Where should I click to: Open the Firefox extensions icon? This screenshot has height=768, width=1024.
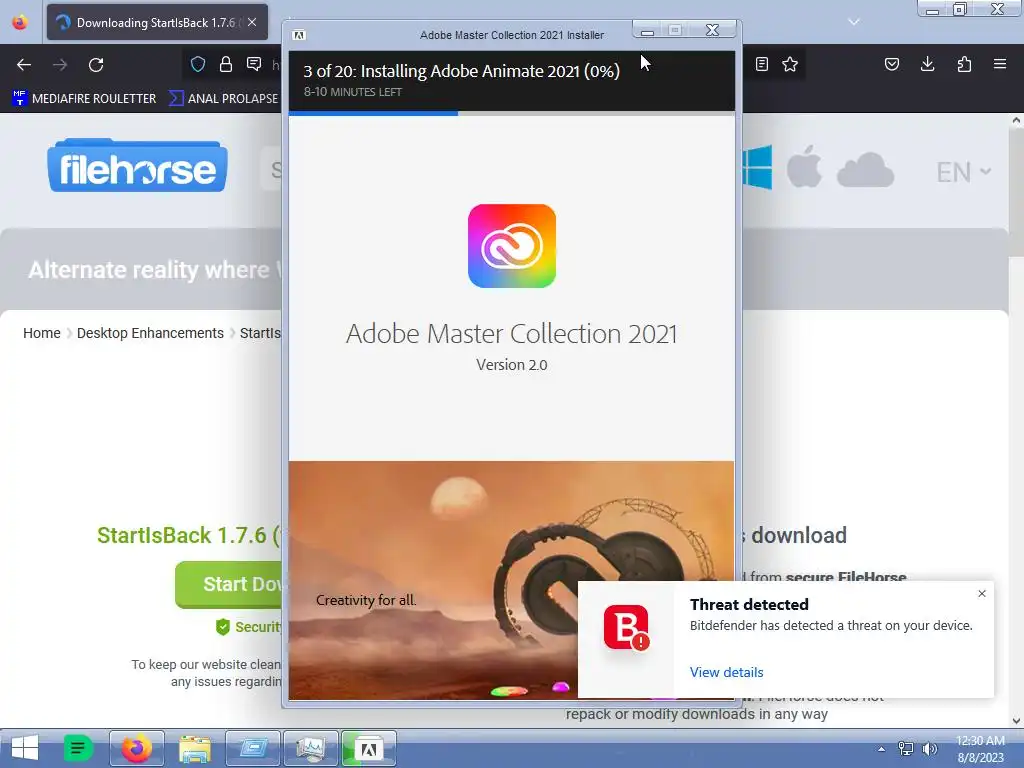[964, 64]
